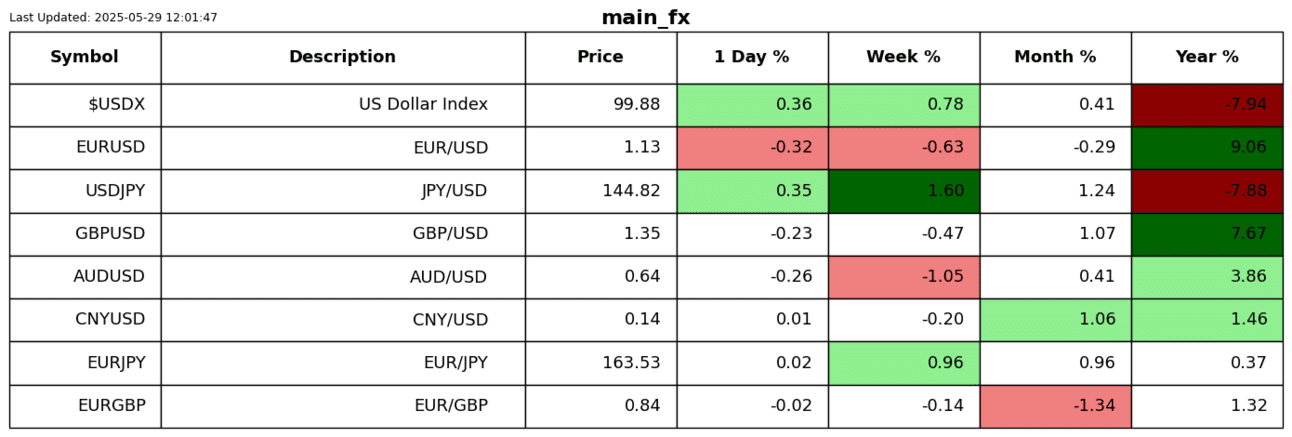Click the dark green 9.06 Year % cell
Screen dimensions: 1292x437
1207,148
